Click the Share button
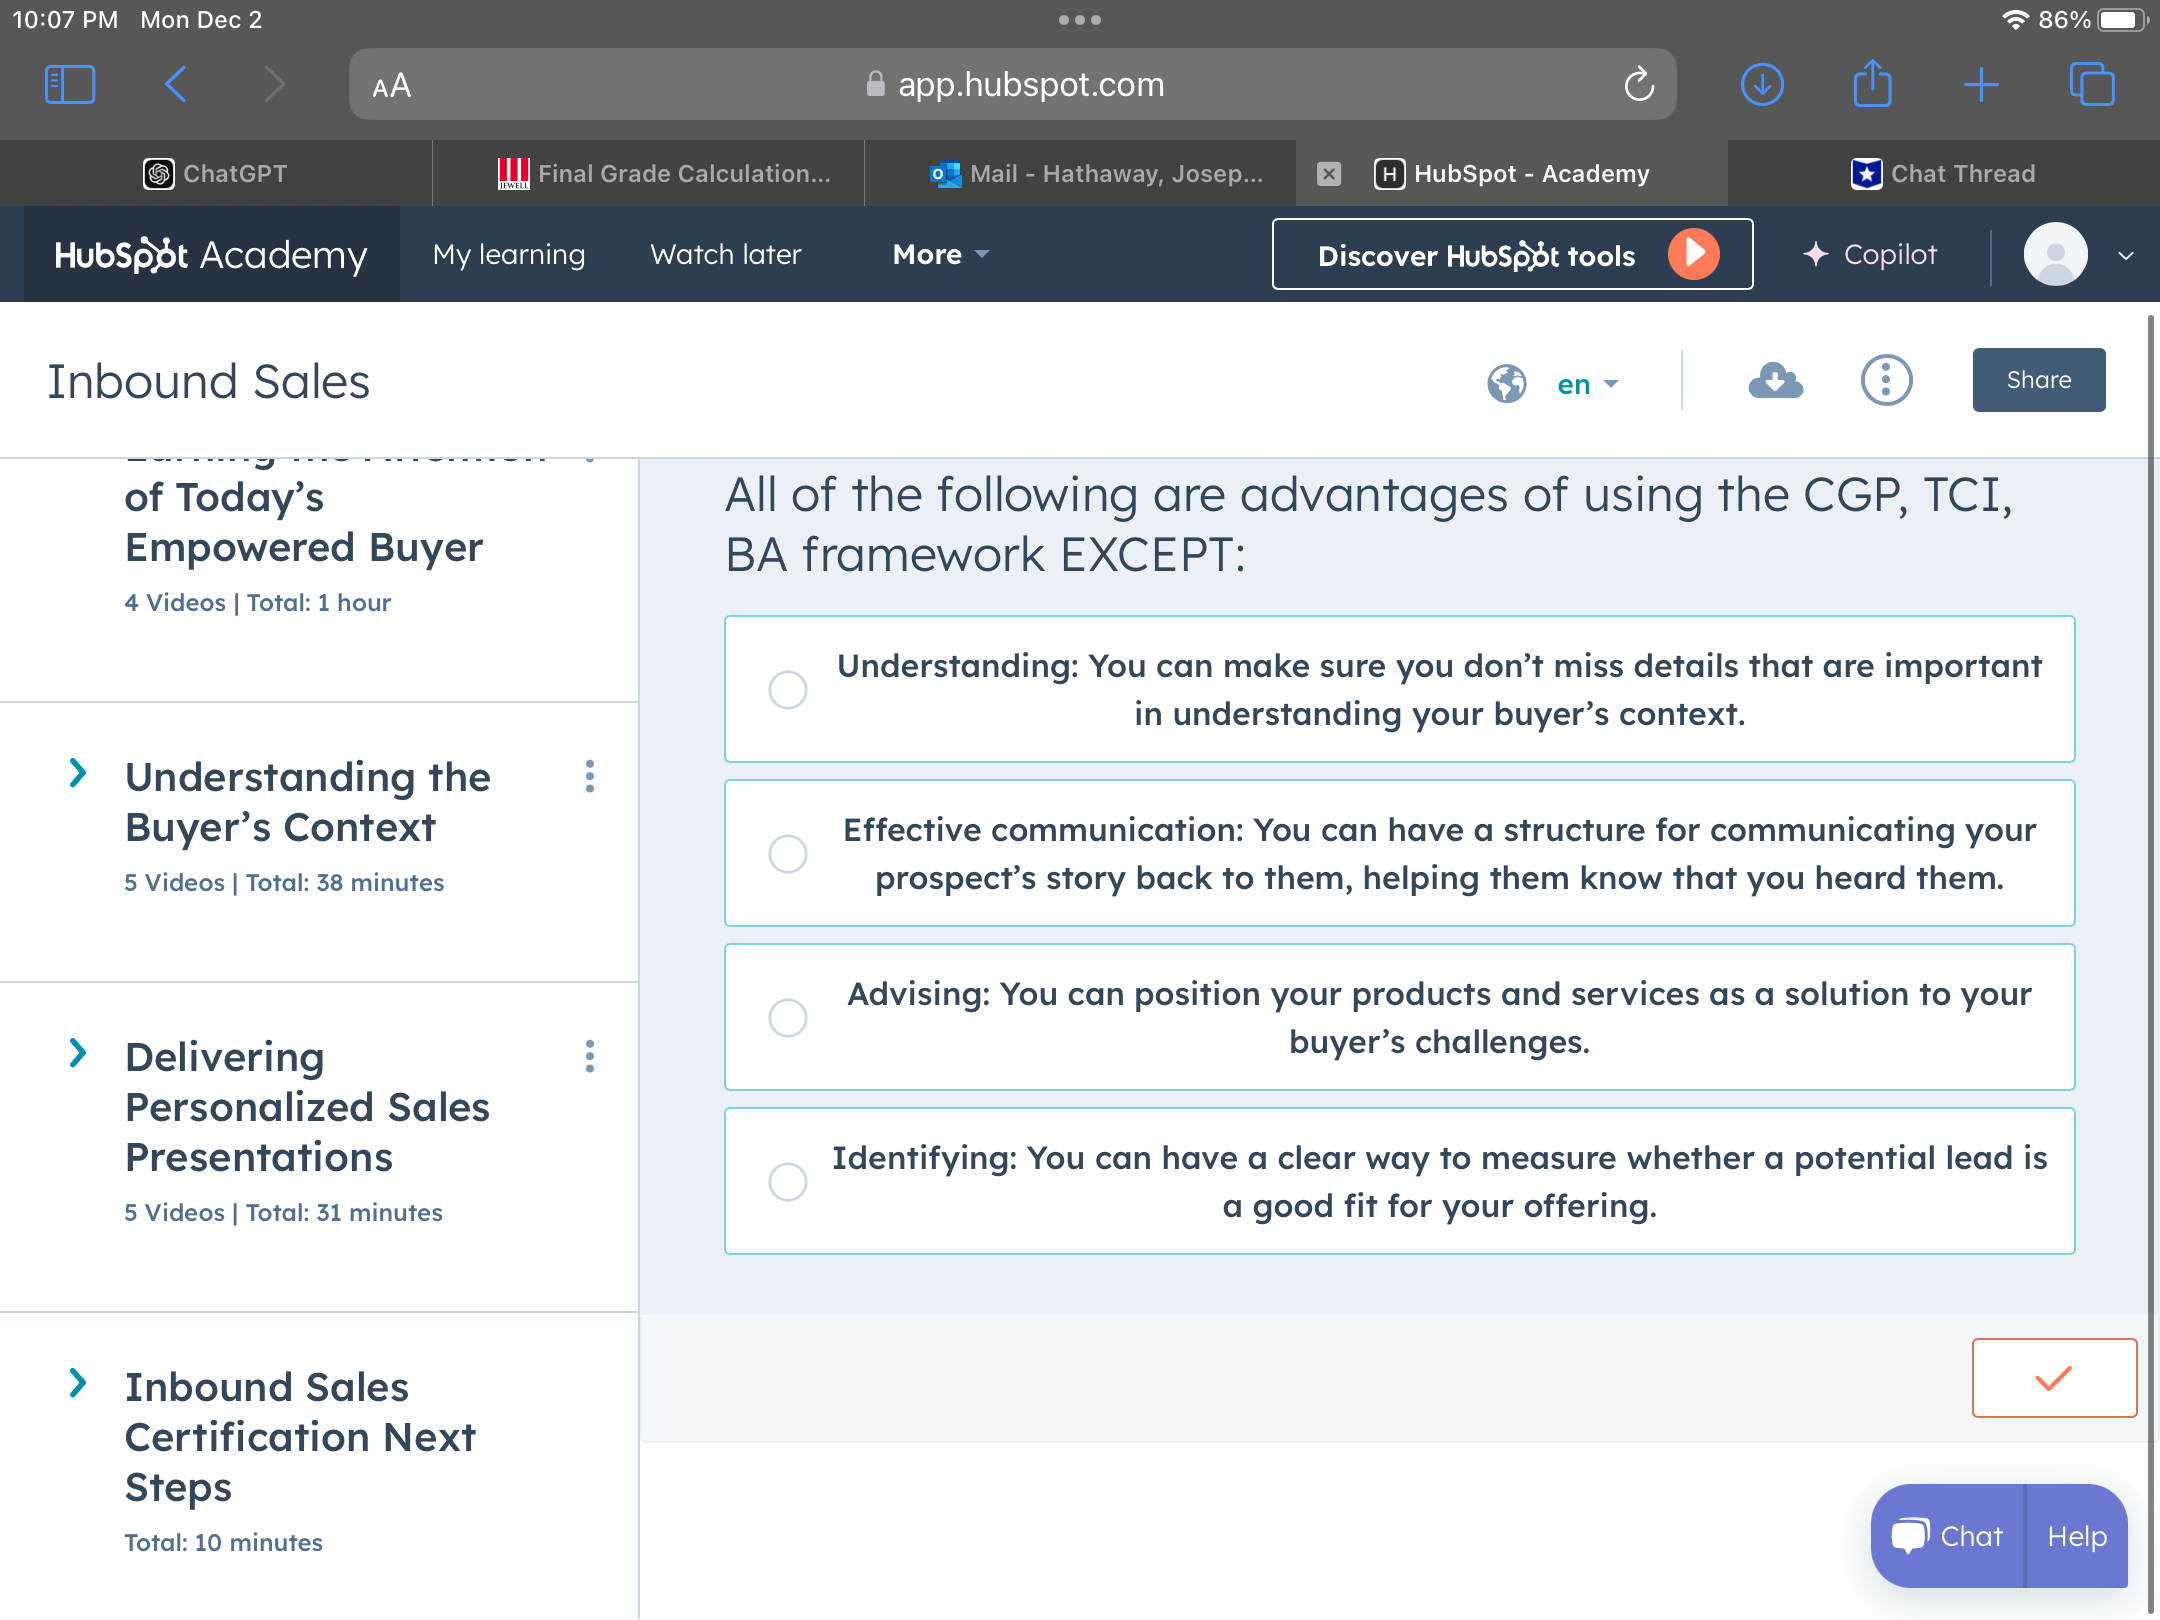2160x1620 pixels. click(2038, 380)
